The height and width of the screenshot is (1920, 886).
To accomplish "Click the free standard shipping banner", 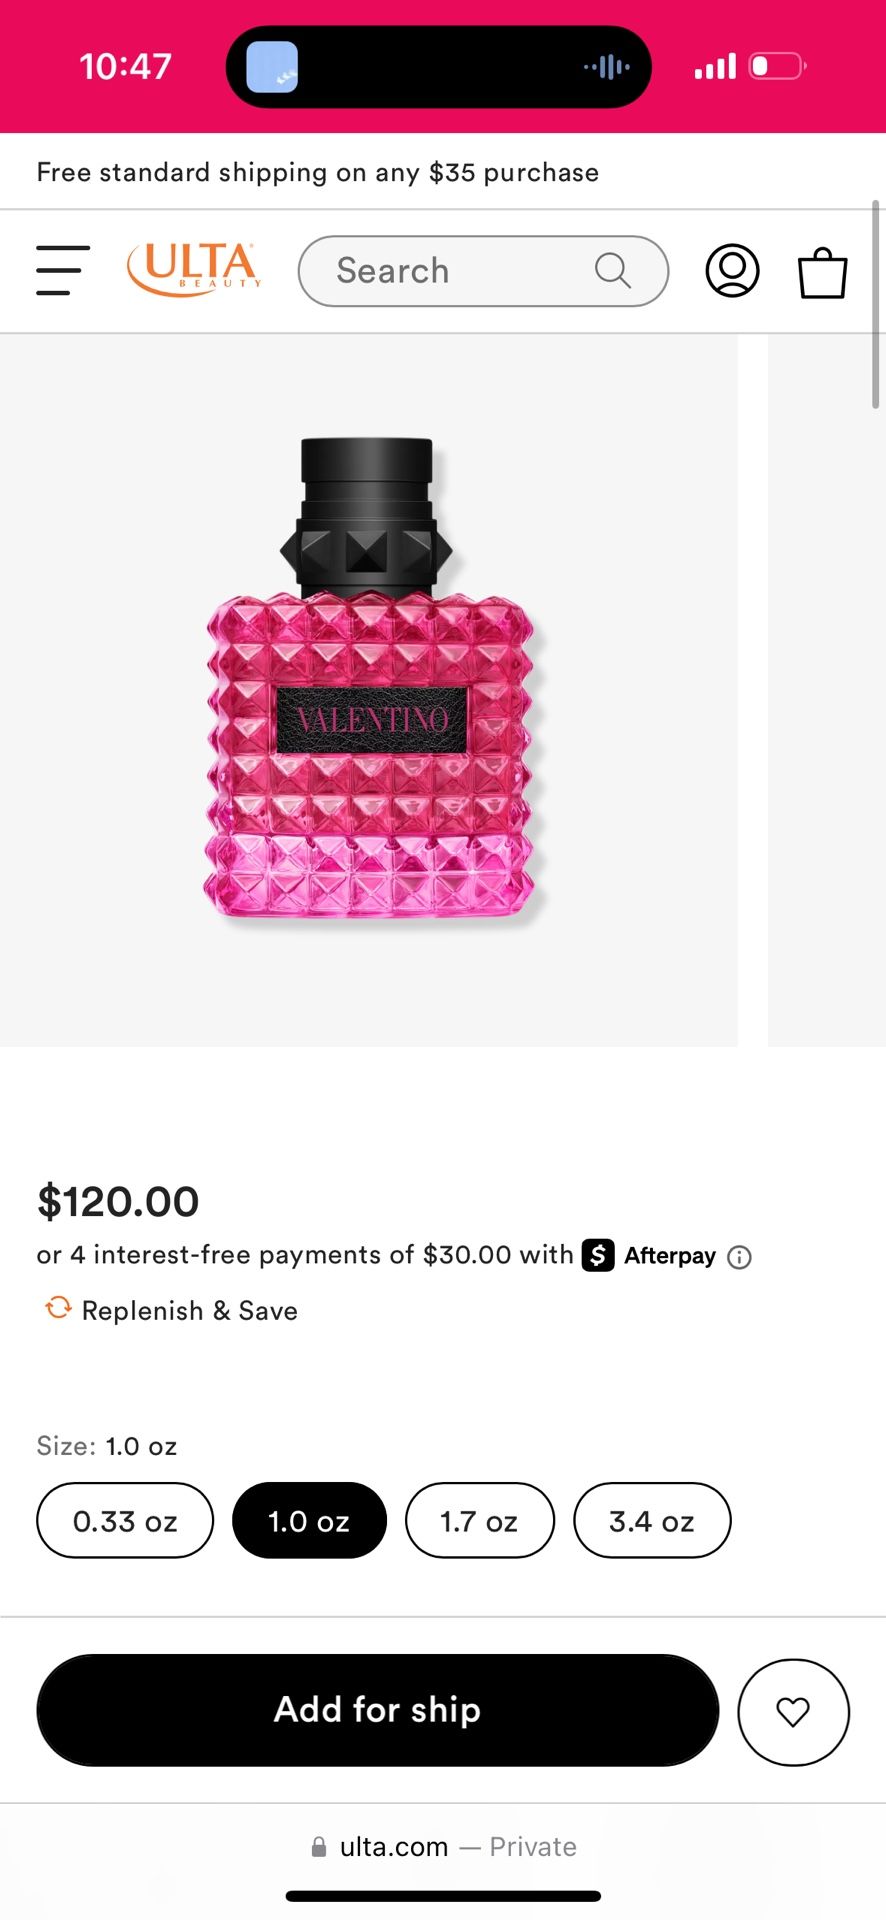I will coord(317,171).
